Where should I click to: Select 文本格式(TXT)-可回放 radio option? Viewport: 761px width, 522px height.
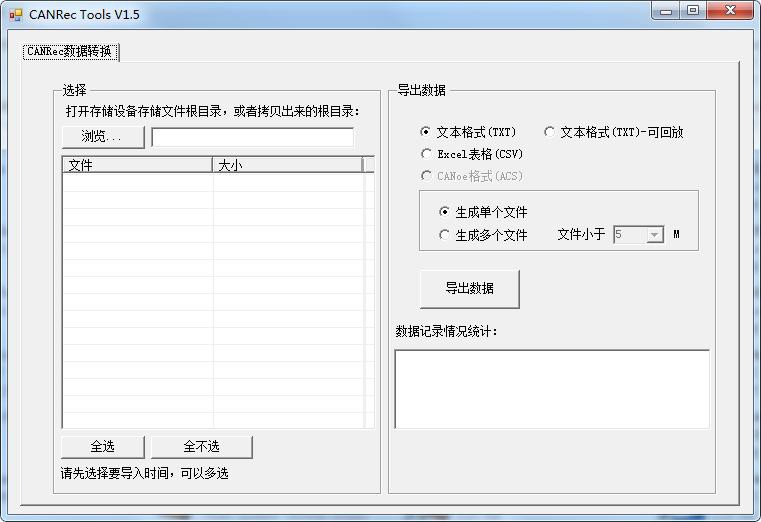pos(550,132)
